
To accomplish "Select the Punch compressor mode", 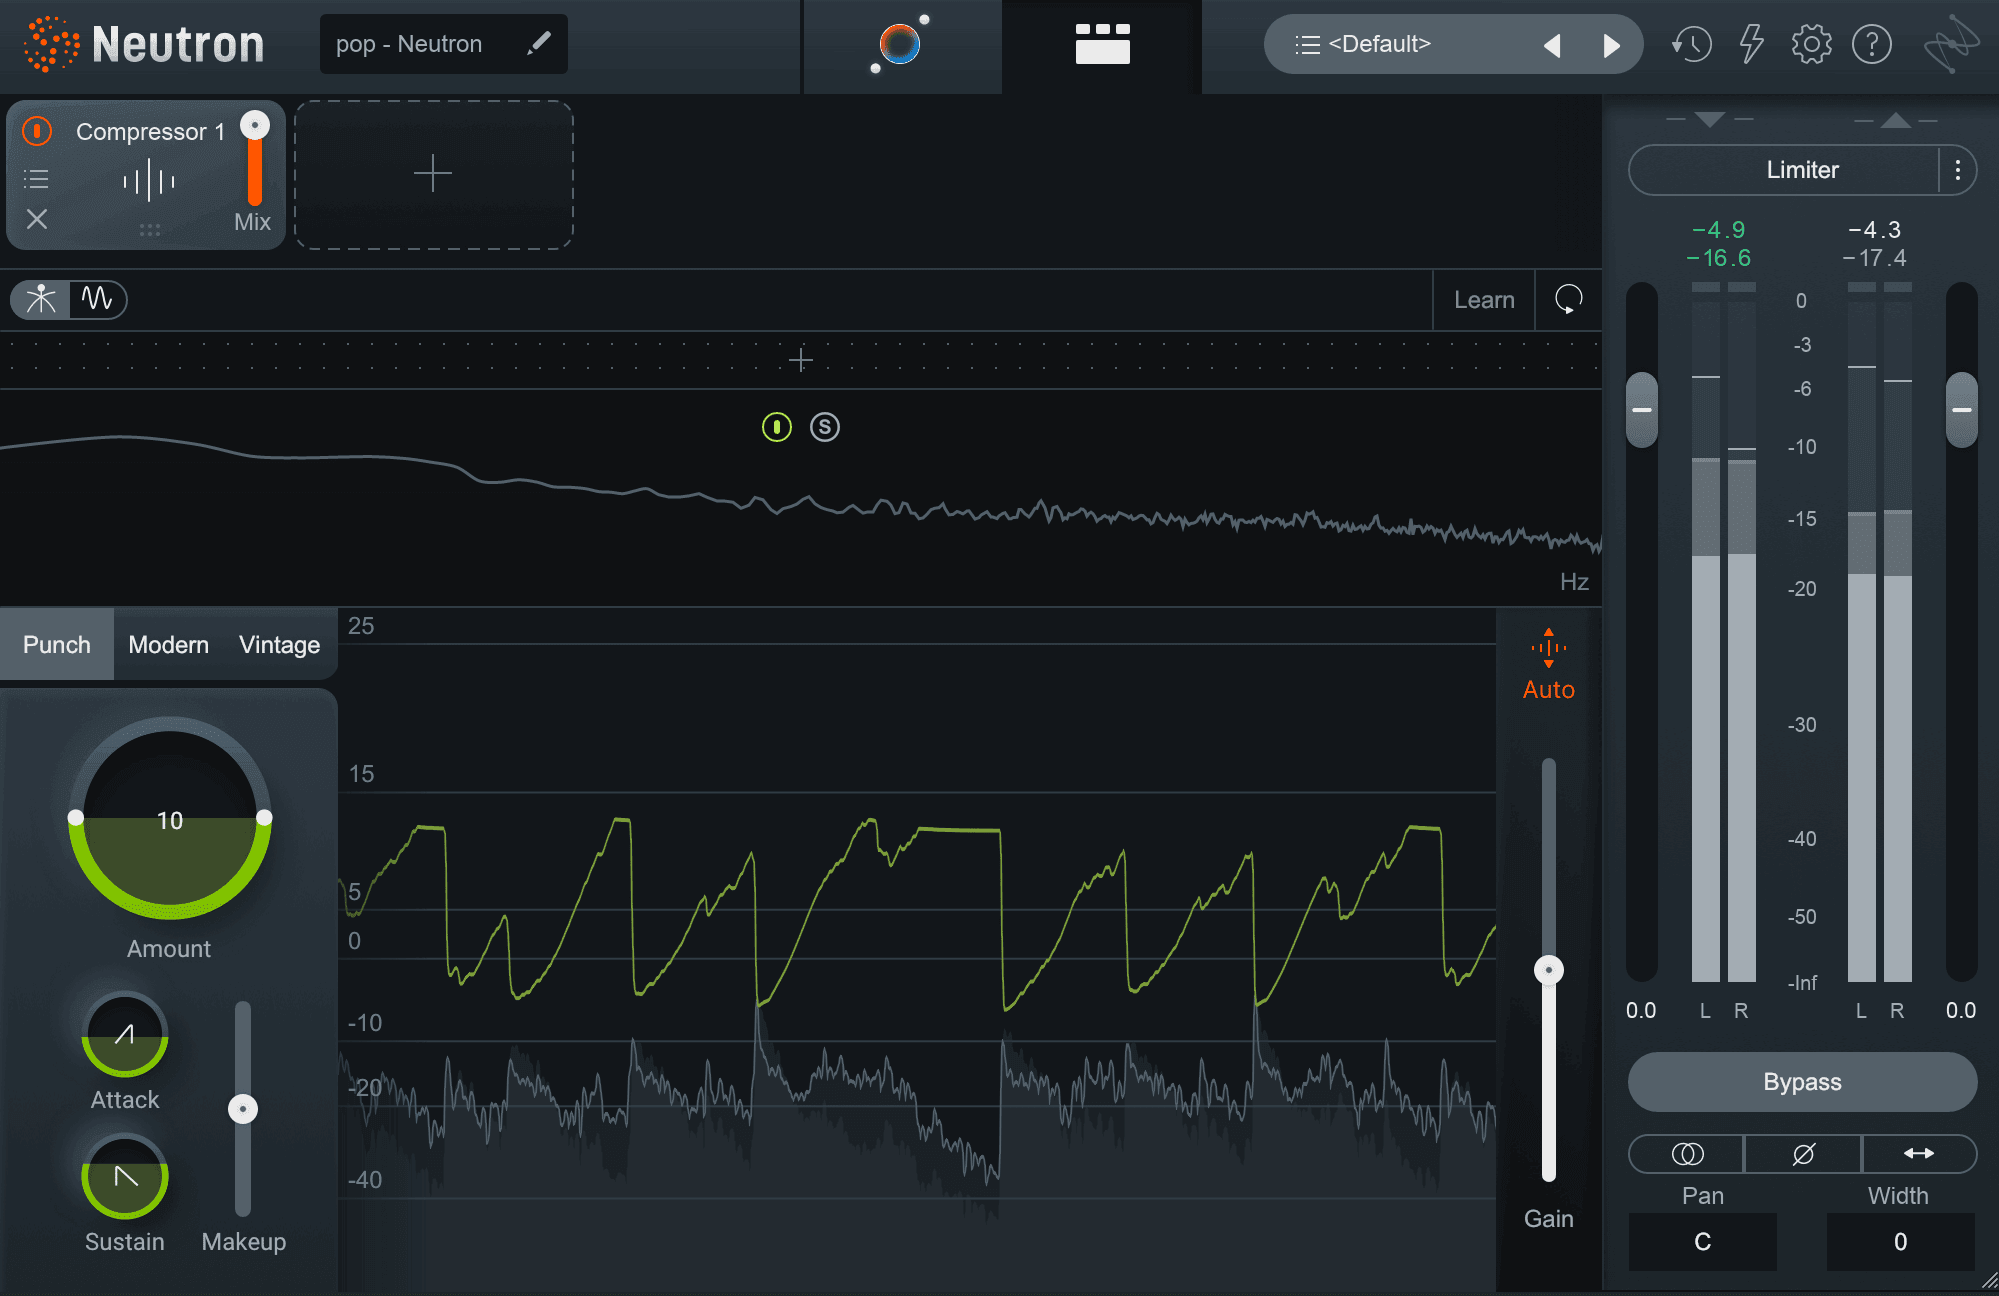I will click(57, 645).
